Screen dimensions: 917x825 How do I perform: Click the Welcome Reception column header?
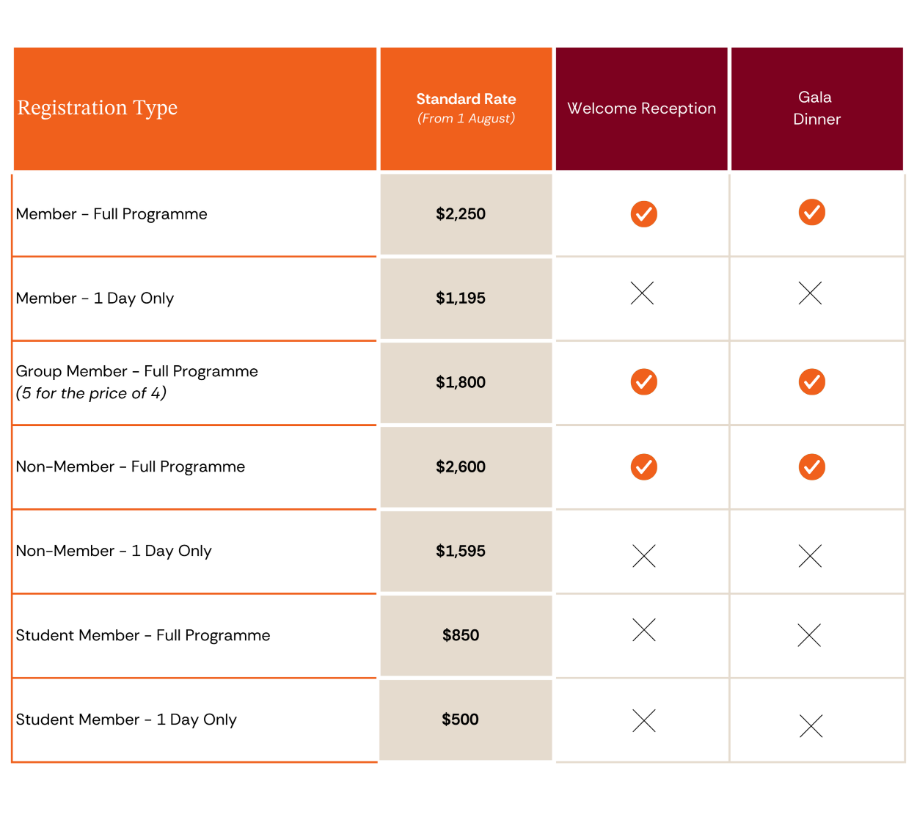642,108
